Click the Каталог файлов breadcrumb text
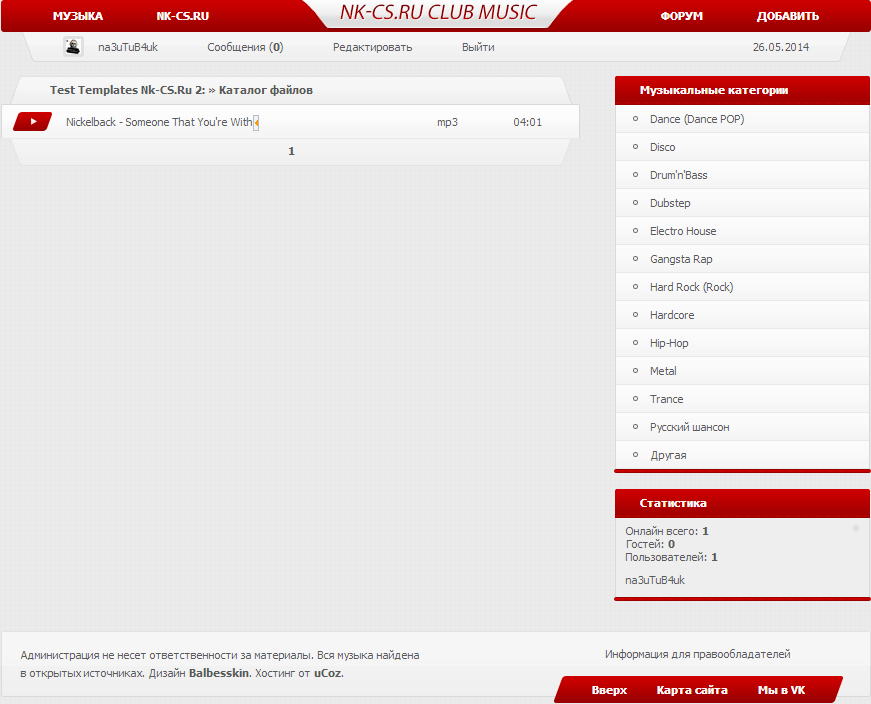Image resolution: width=871 pixels, height=704 pixels. tap(266, 90)
